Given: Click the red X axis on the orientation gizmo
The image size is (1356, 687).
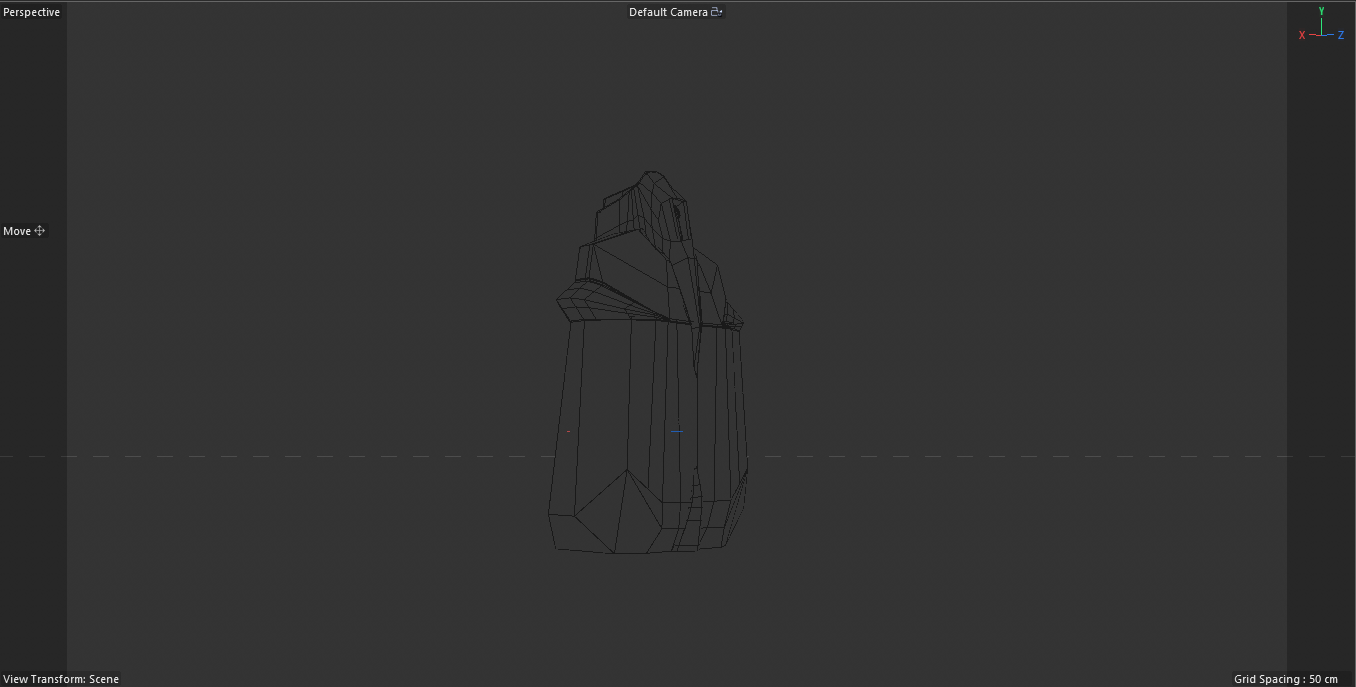Looking at the screenshot, I should point(1302,34).
